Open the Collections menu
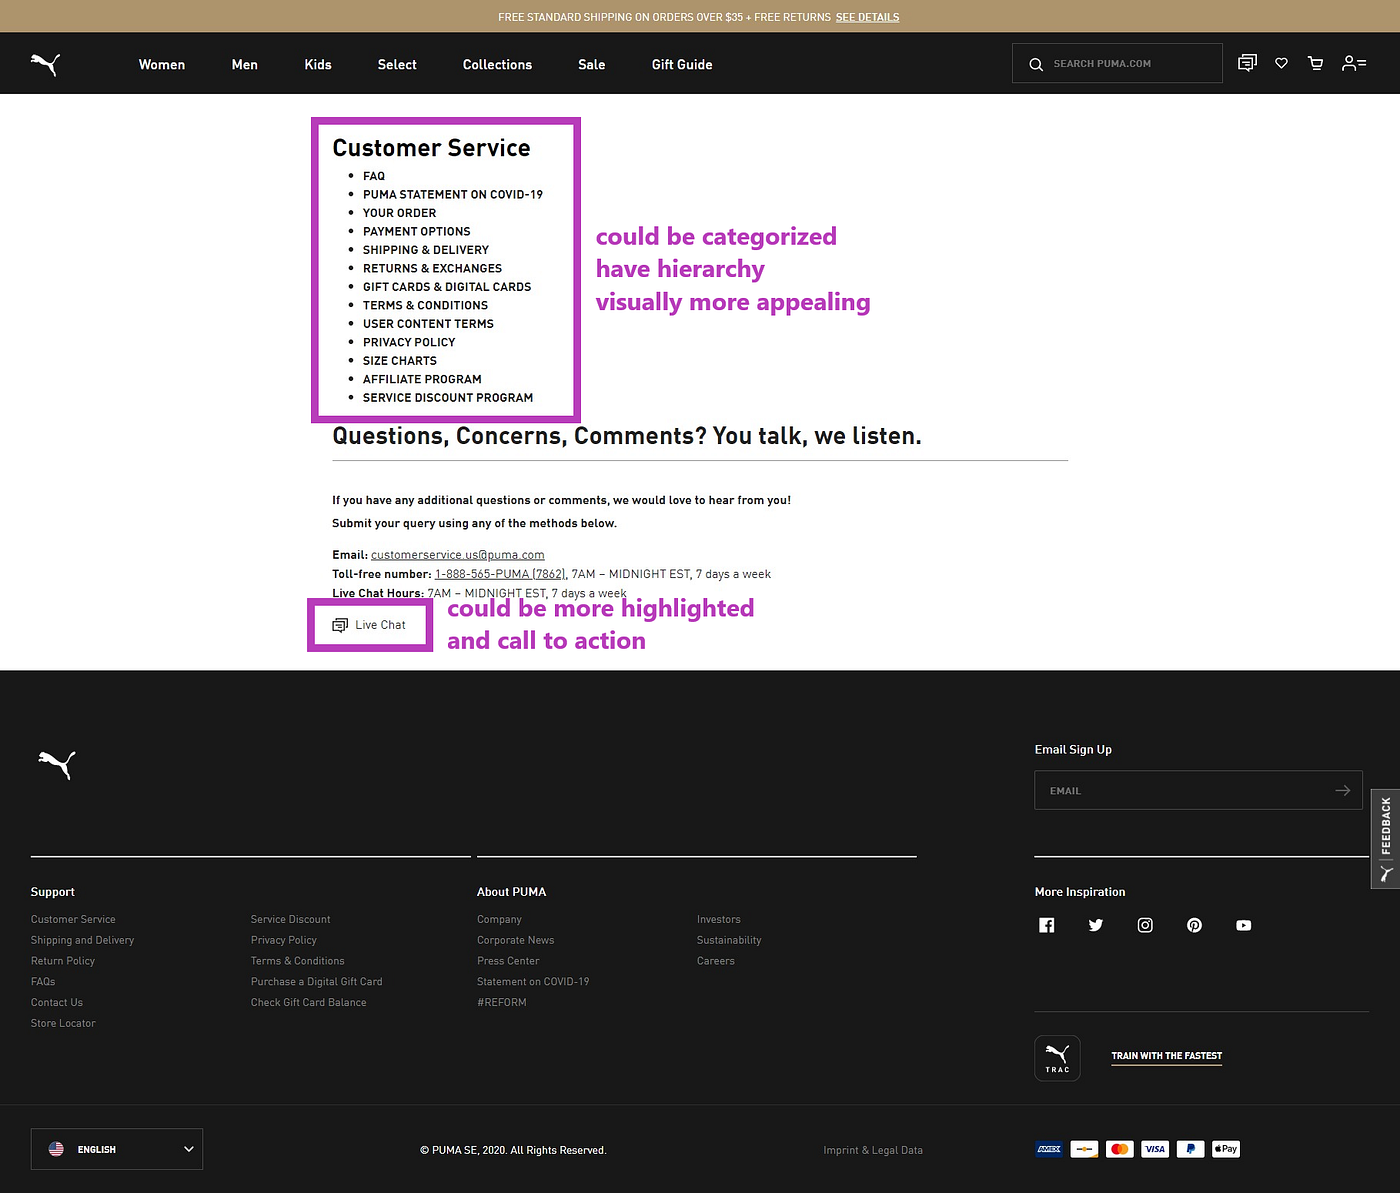Viewport: 1400px width, 1193px height. coord(497,64)
